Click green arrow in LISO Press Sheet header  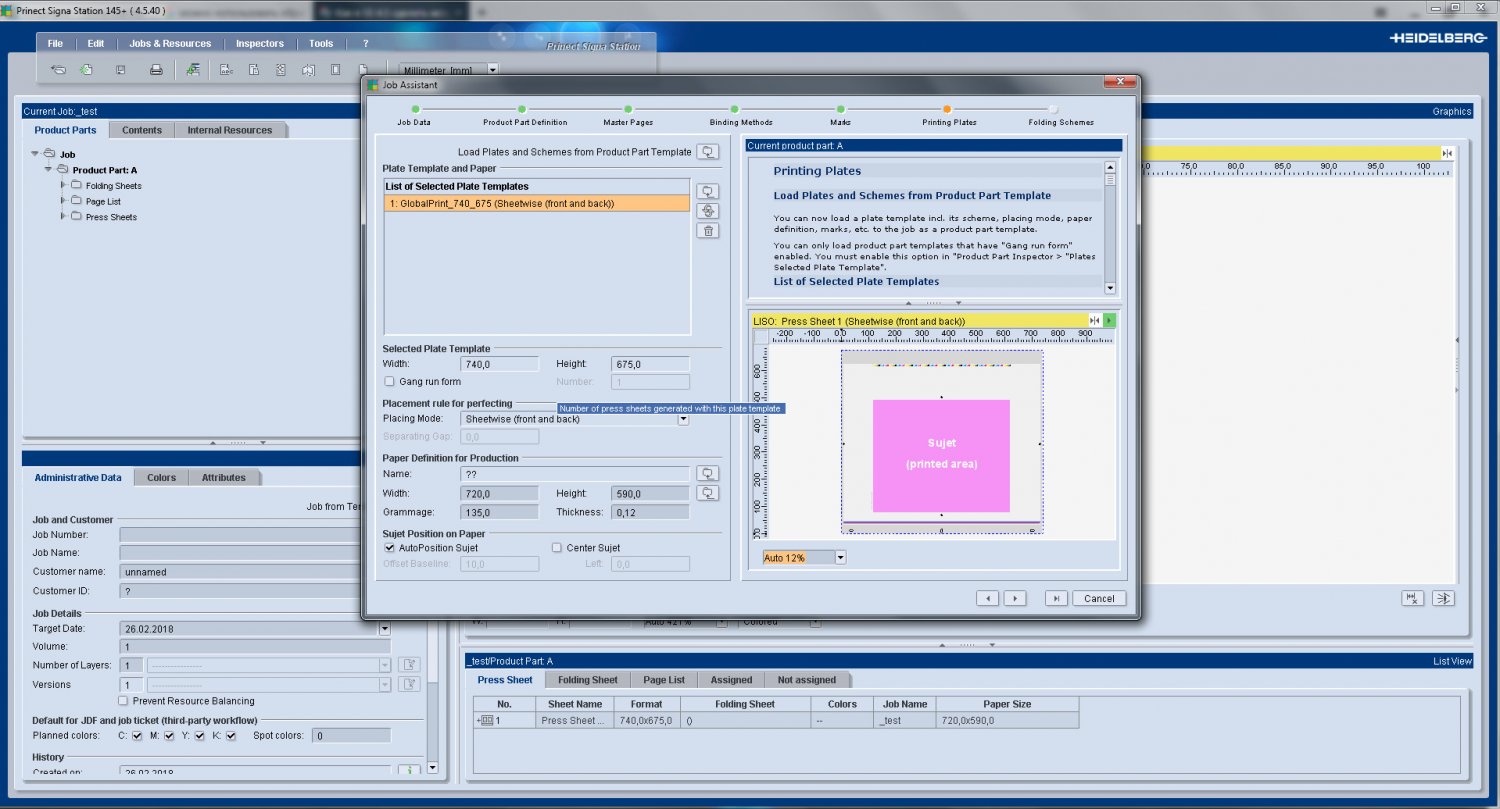1109,321
